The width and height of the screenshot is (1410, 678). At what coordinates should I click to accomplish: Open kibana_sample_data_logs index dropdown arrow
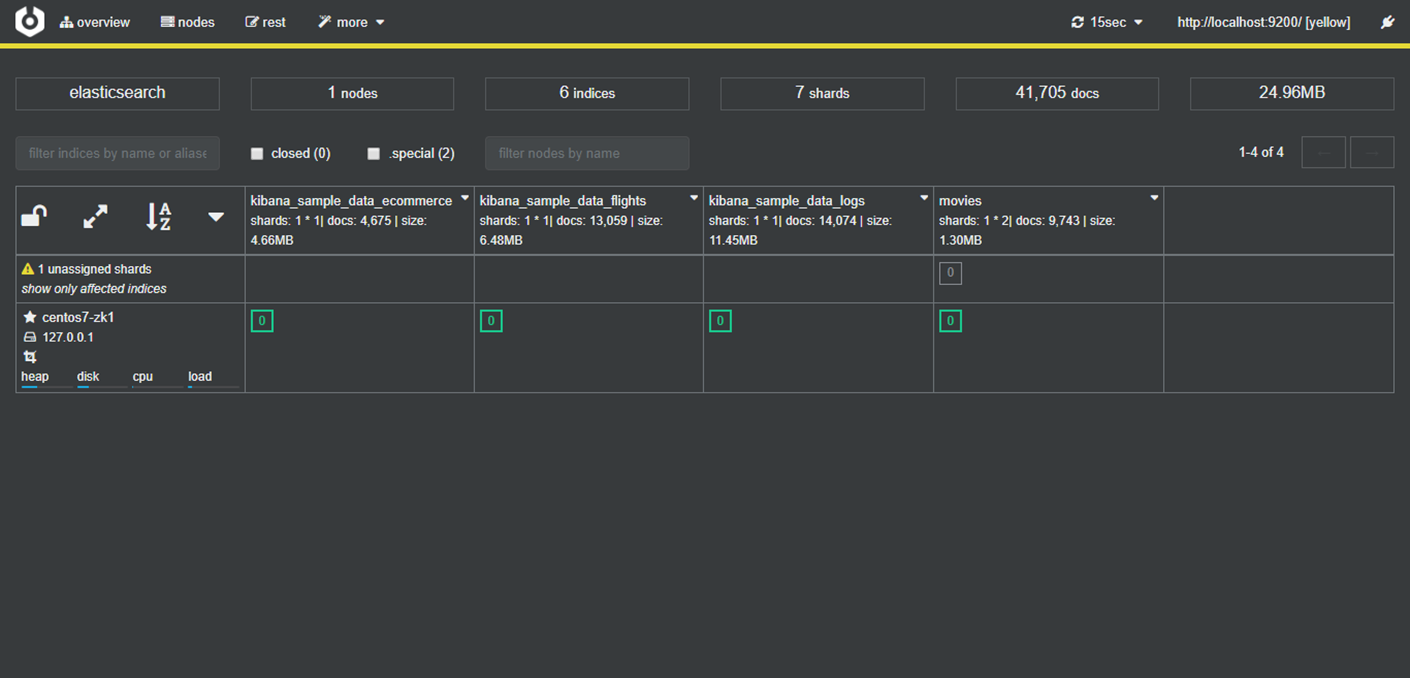pos(924,199)
